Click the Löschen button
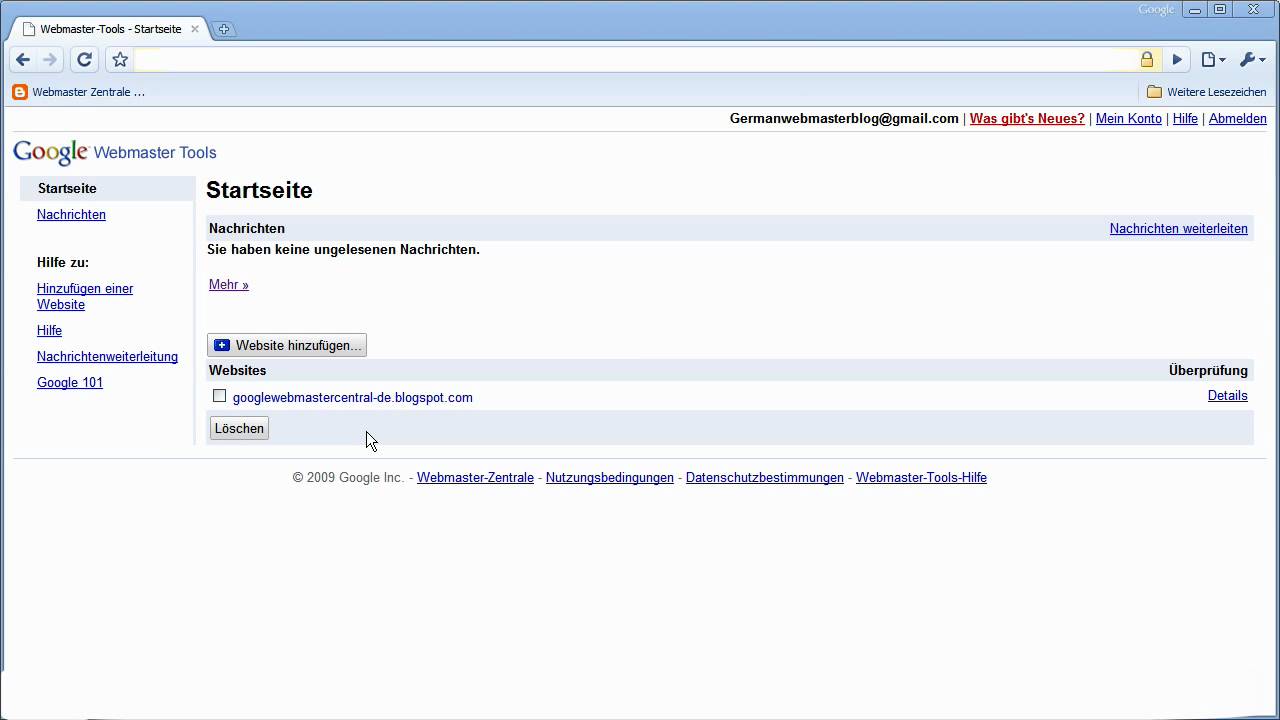 pyautogui.click(x=239, y=428)
